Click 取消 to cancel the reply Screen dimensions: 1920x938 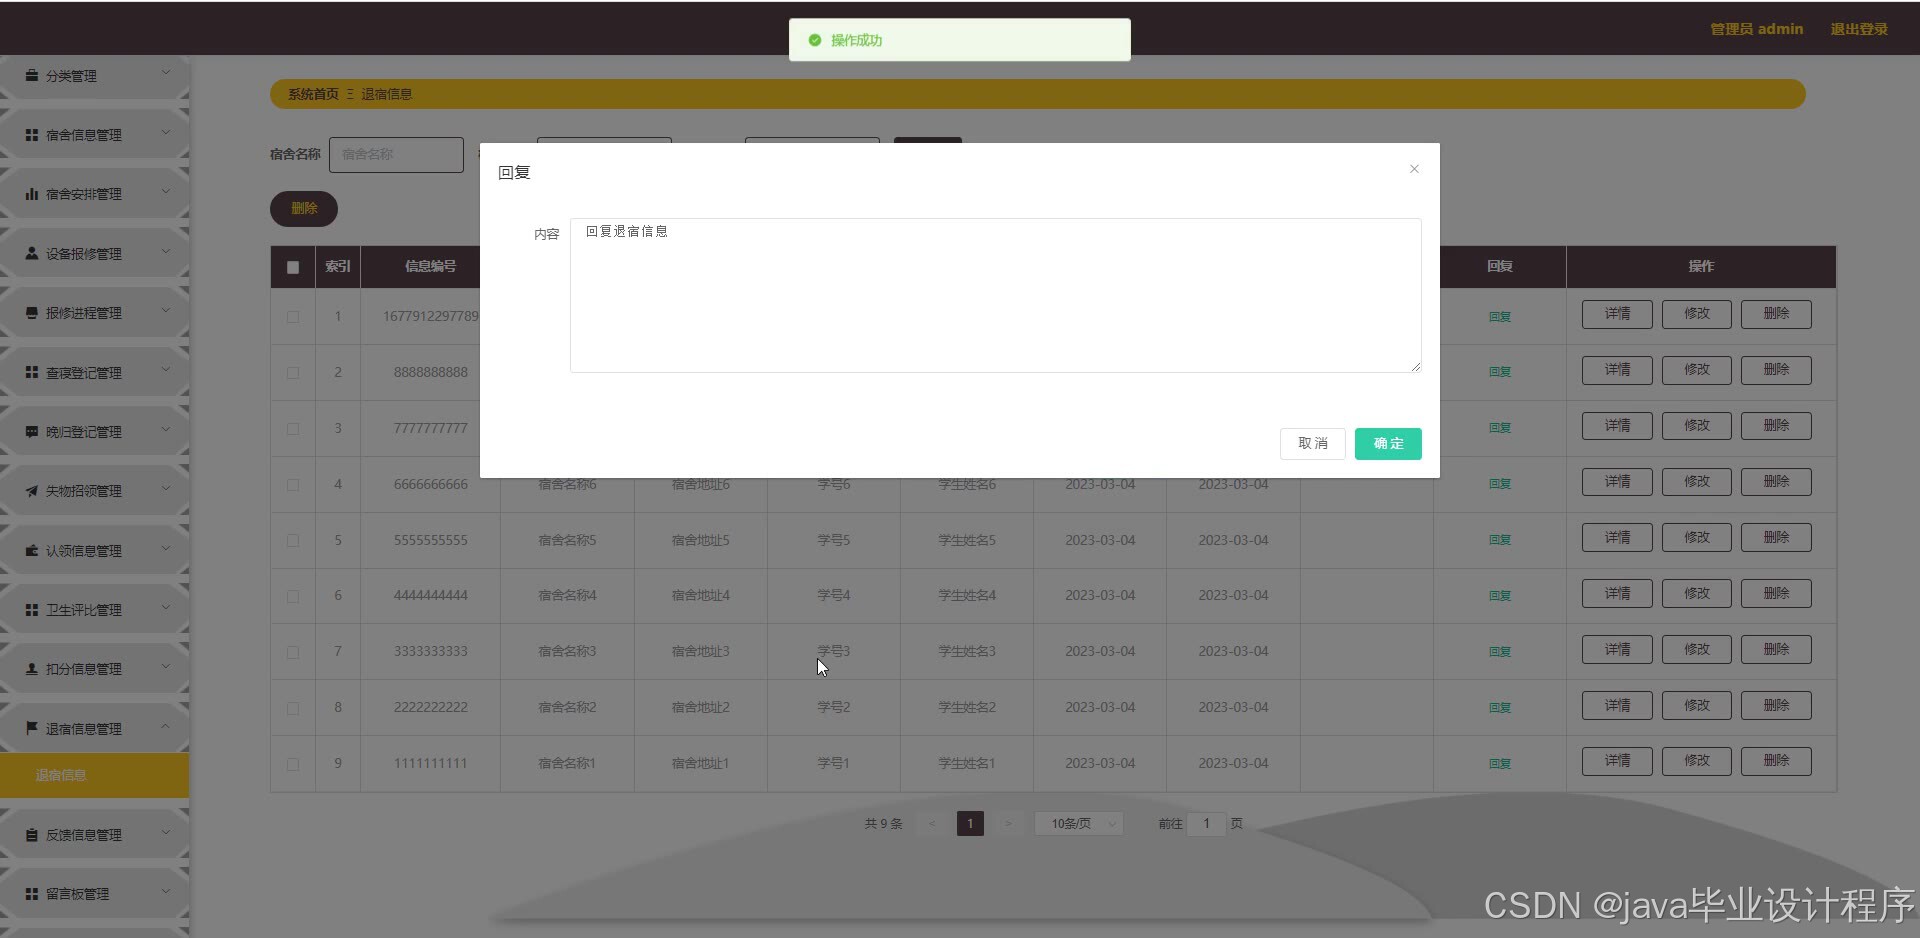point(1312,444)
